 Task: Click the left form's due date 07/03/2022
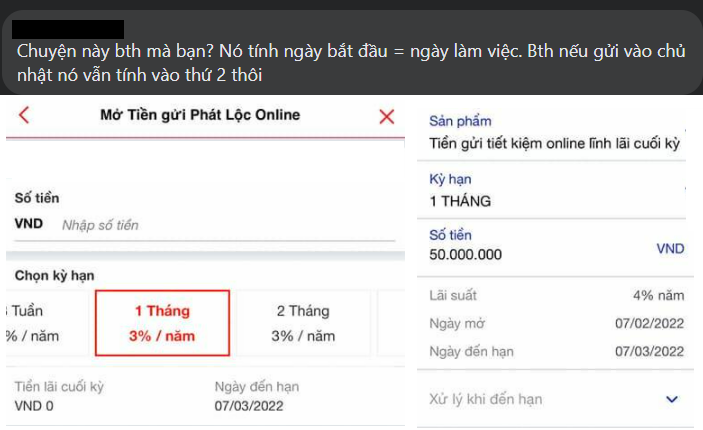[x=249, y=406]
